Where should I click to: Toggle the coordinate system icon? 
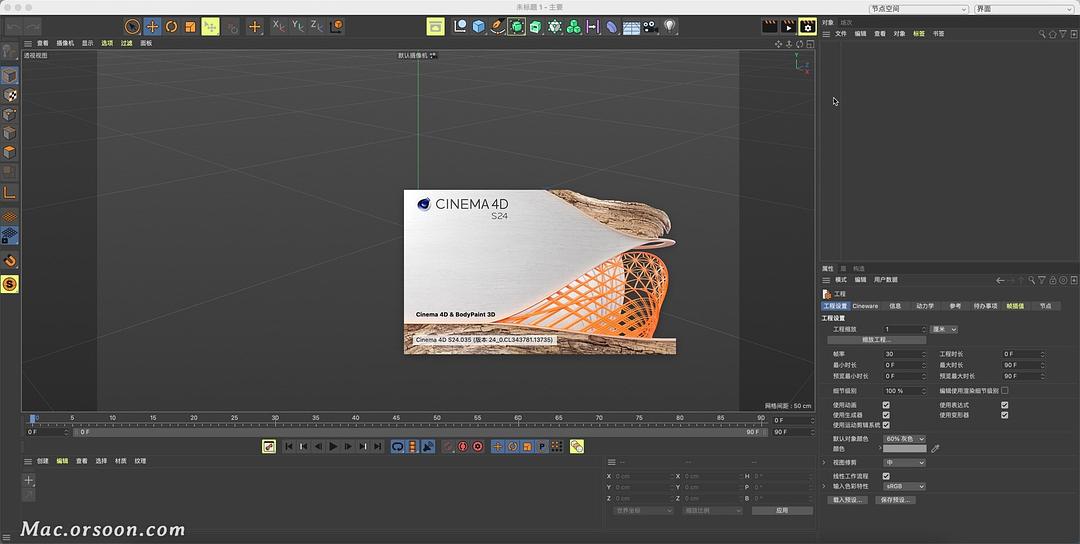337,26
